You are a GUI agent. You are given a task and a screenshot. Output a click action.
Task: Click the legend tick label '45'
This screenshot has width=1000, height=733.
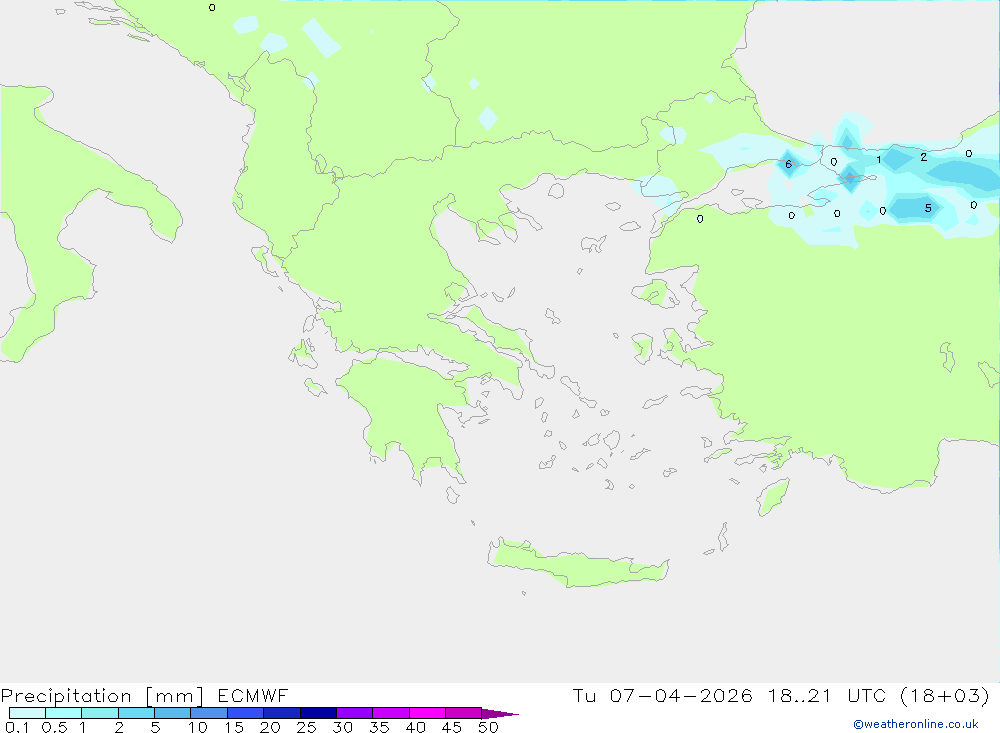452,727
